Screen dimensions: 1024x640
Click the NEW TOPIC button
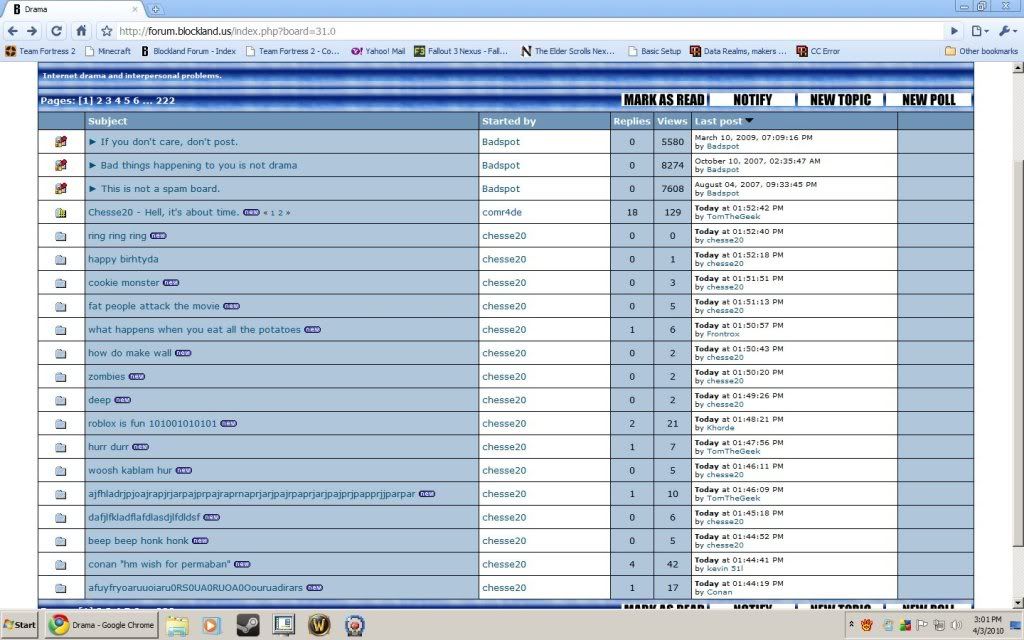[x=840, y=100]
